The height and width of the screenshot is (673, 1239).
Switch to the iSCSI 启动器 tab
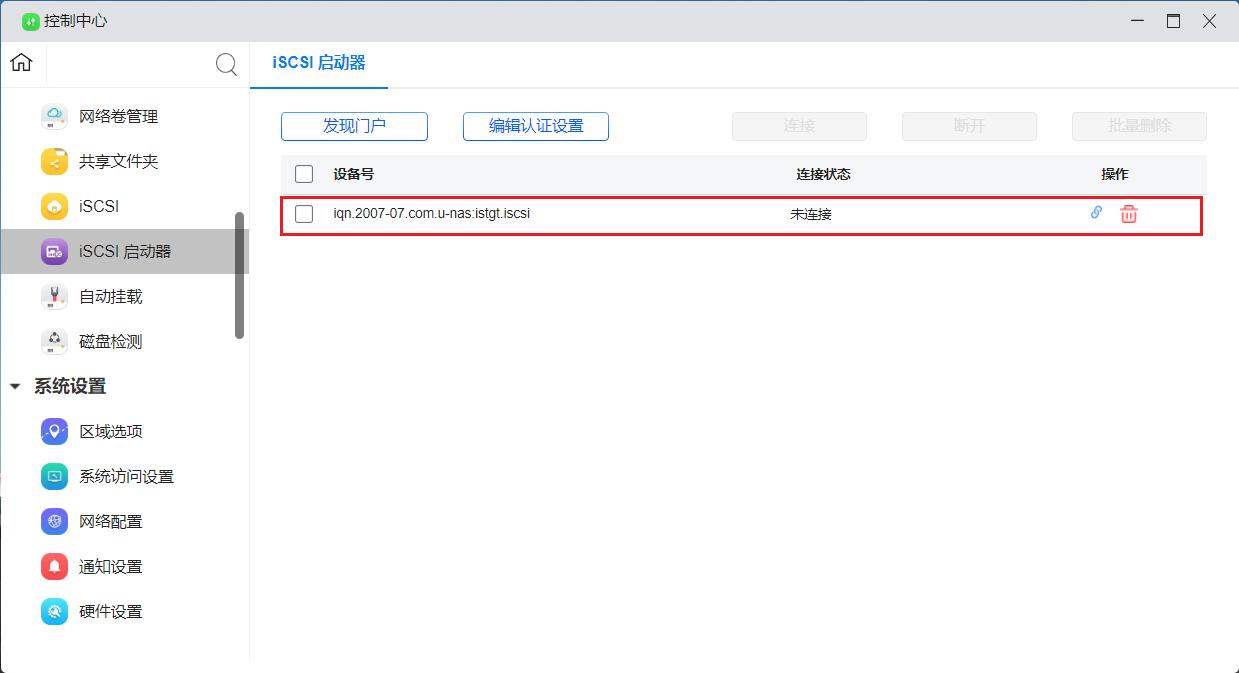click(x=318, y=62)
